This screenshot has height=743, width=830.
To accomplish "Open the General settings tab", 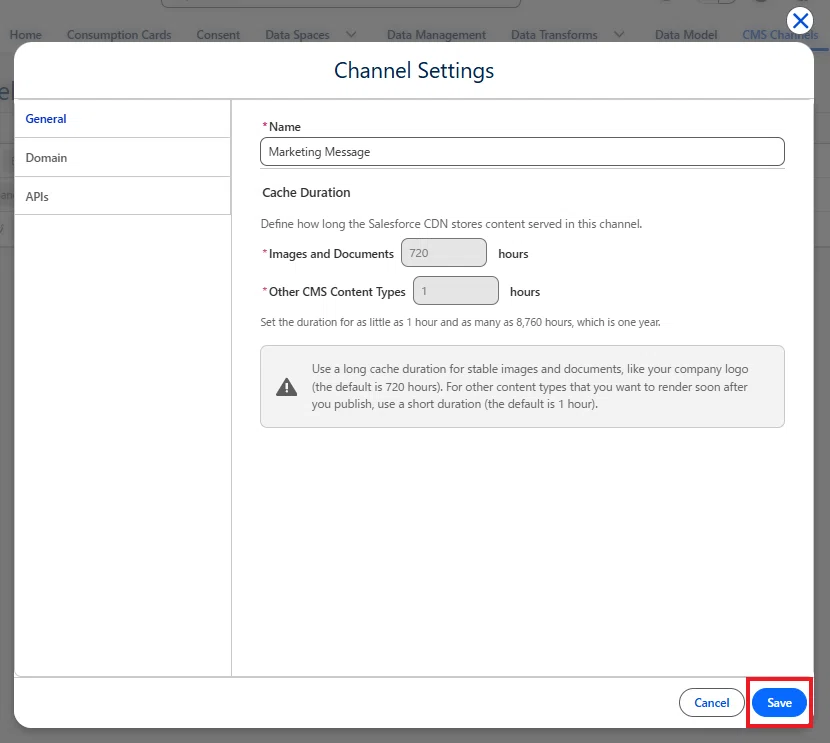I will (x=122, y=119).
